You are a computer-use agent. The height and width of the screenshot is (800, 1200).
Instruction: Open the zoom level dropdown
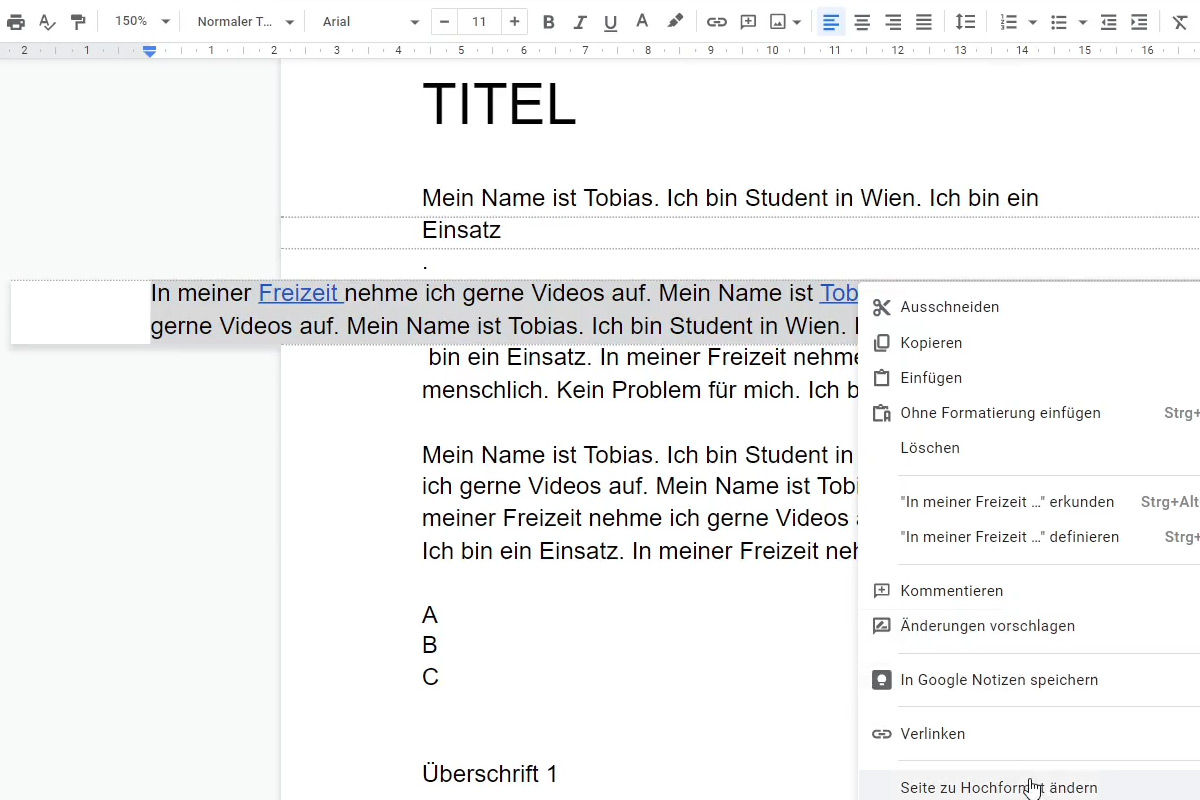[138, 20]
